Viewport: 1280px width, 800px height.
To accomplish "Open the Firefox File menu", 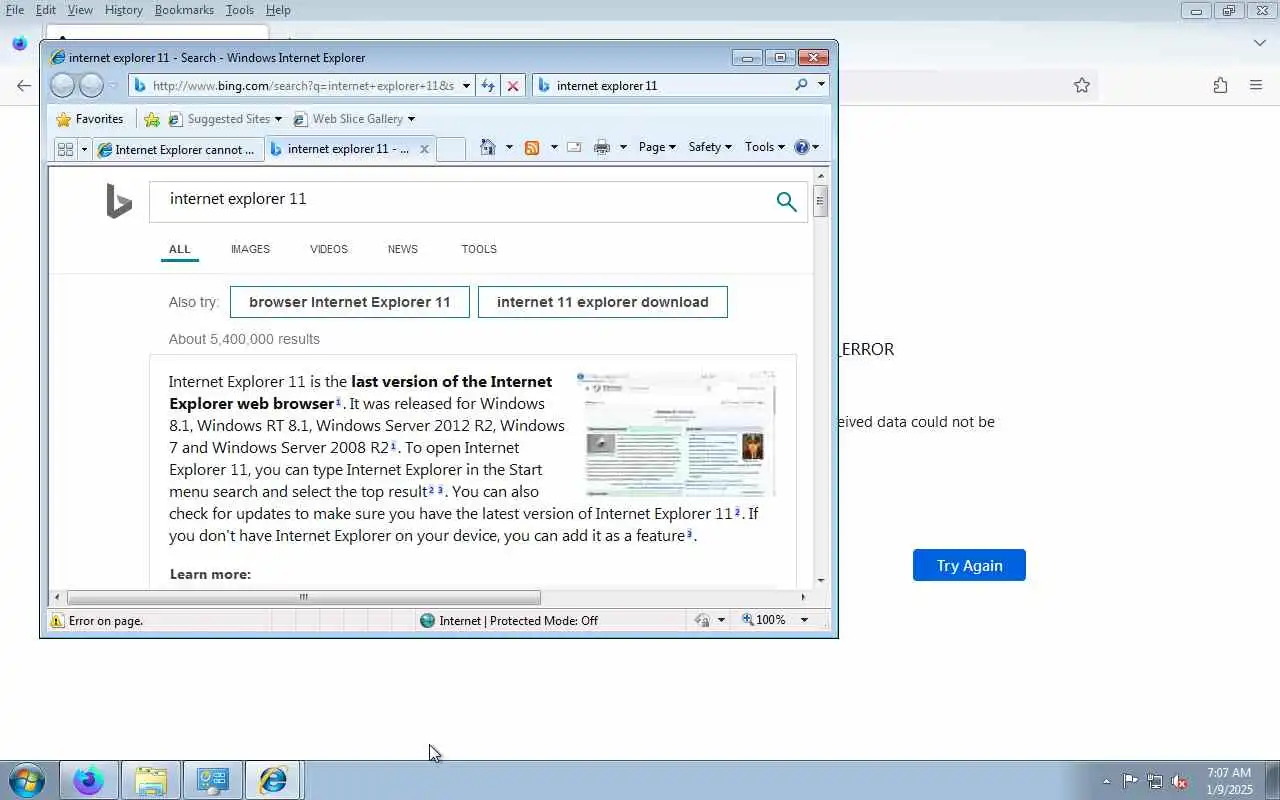I will [x=15, y=10].
